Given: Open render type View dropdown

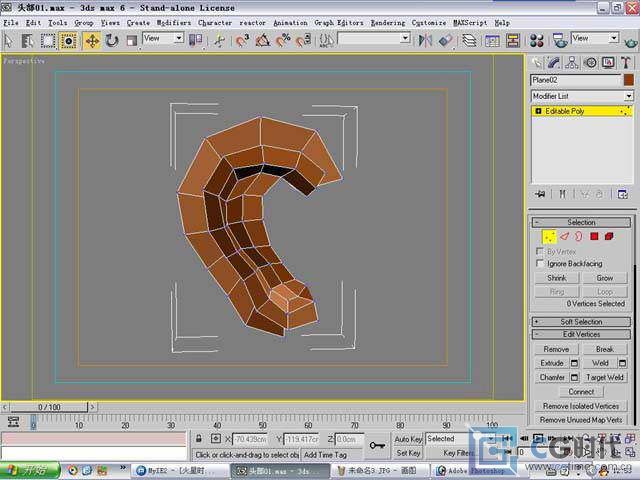Looking at the screenshot, I should [595, 39].
